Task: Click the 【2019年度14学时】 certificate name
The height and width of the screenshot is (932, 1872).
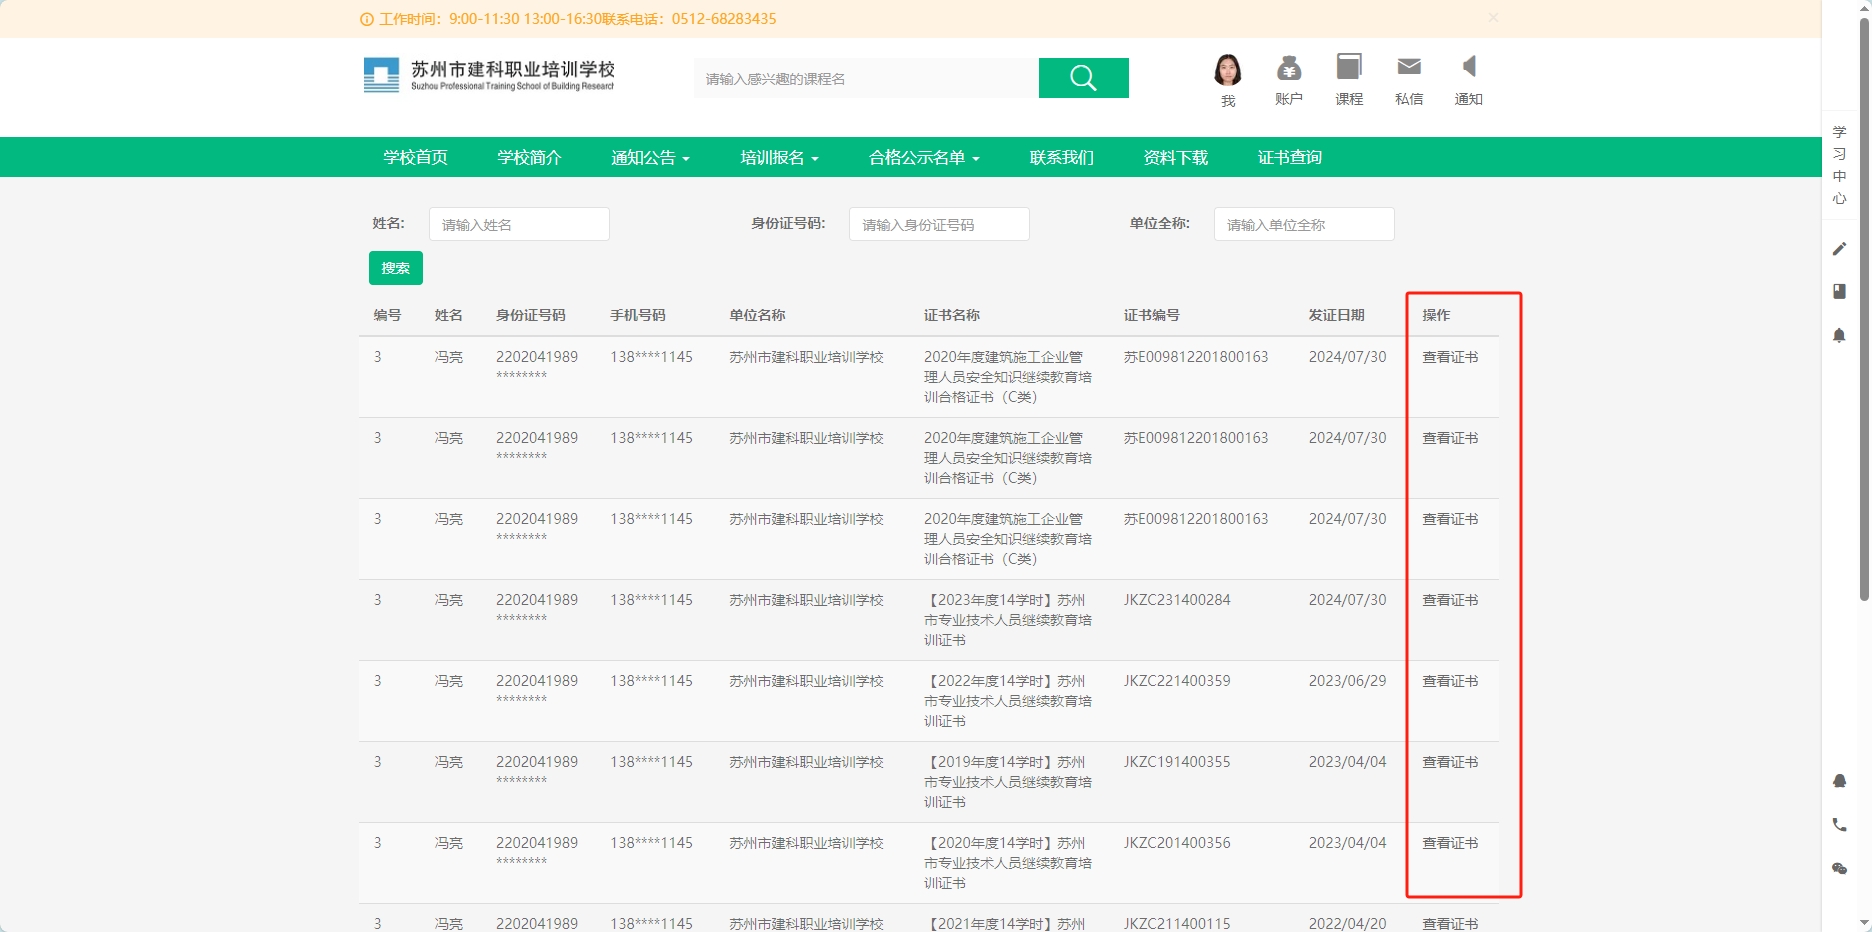Action: [1008, 782]
